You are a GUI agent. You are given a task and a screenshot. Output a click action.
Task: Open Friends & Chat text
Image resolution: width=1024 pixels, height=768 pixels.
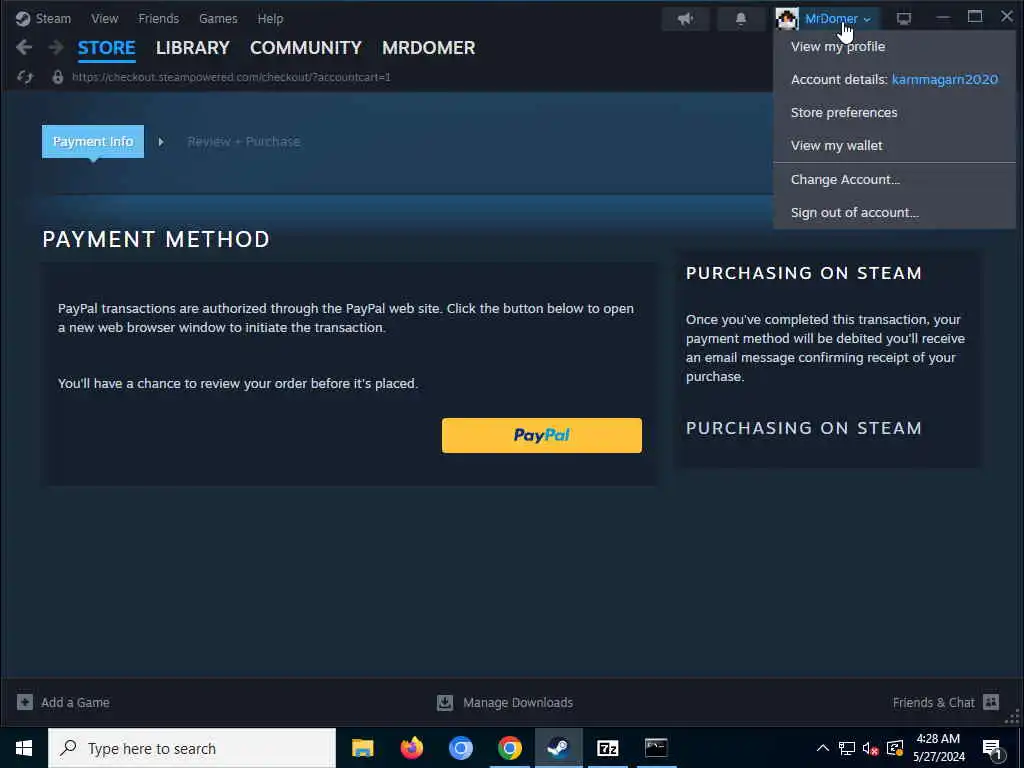pyautogui.click(x=933, y=702)
